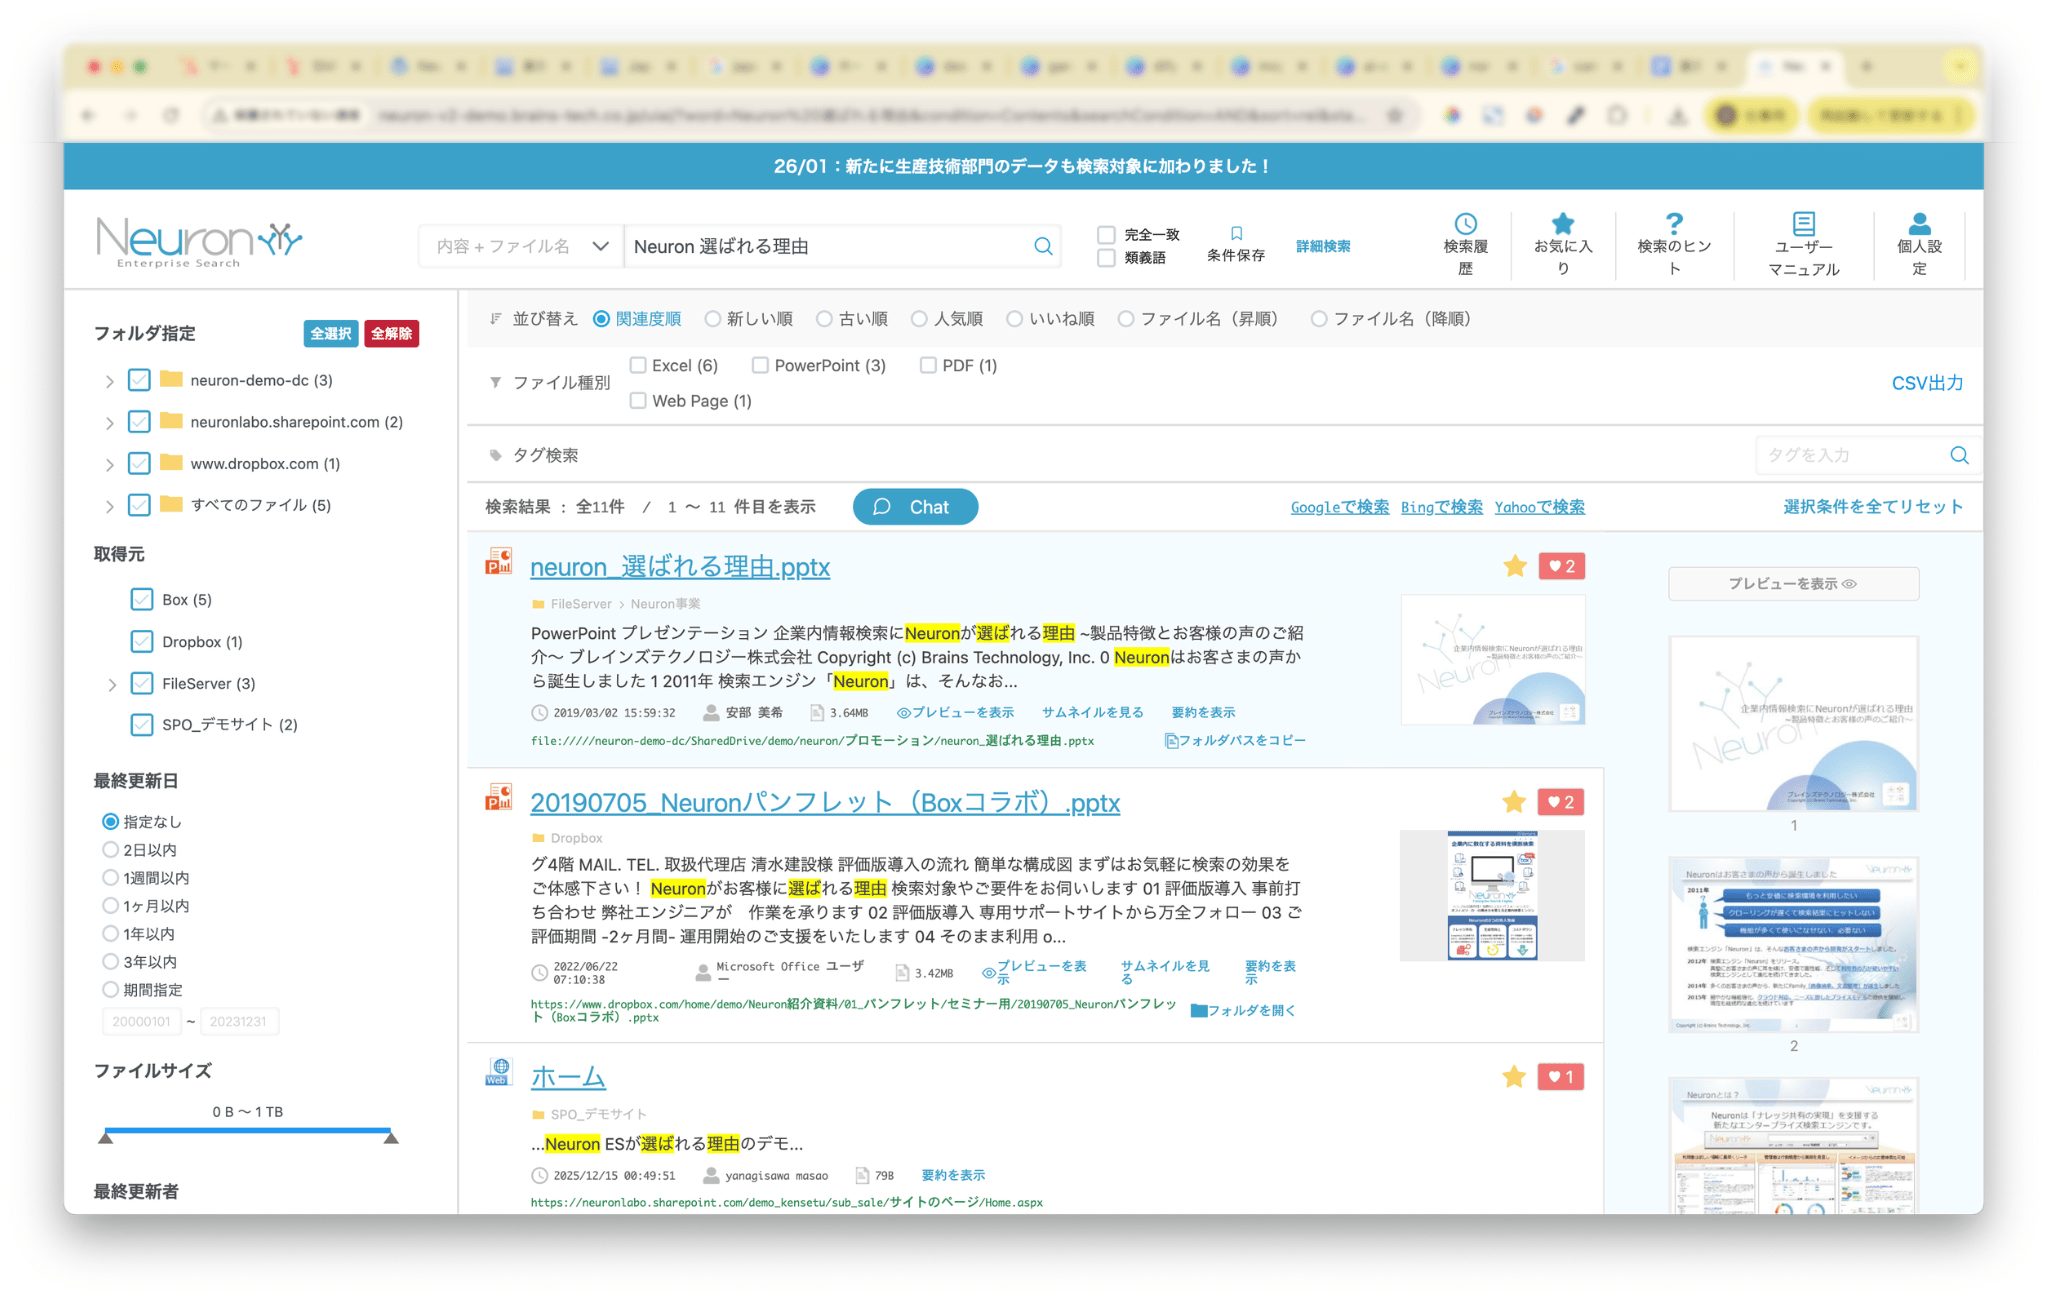The height and width of the screenshot is (1299, 2048).
Task: Click like heart on neuron_選ばれる理由.pptx
Action: pos(1561,566)
